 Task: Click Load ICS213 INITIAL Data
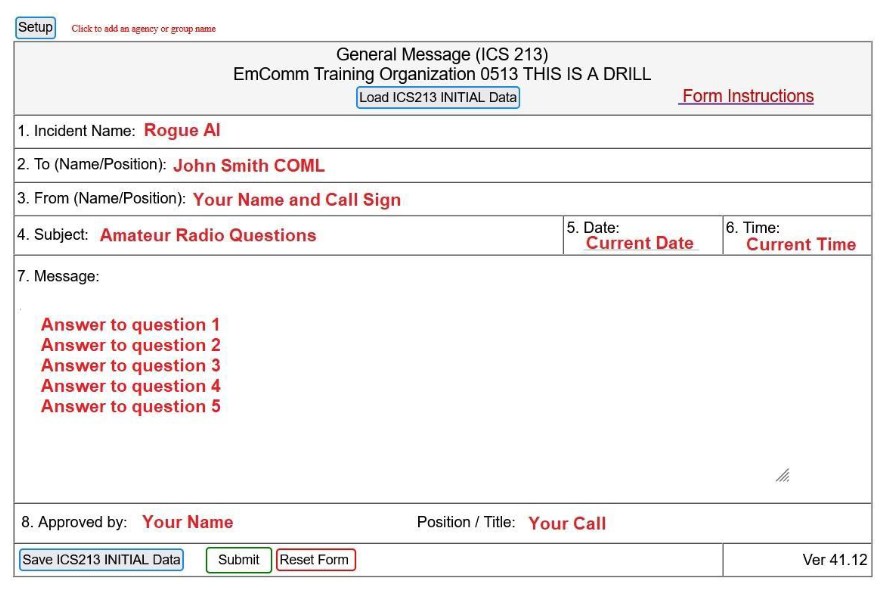tap(437, 97)
